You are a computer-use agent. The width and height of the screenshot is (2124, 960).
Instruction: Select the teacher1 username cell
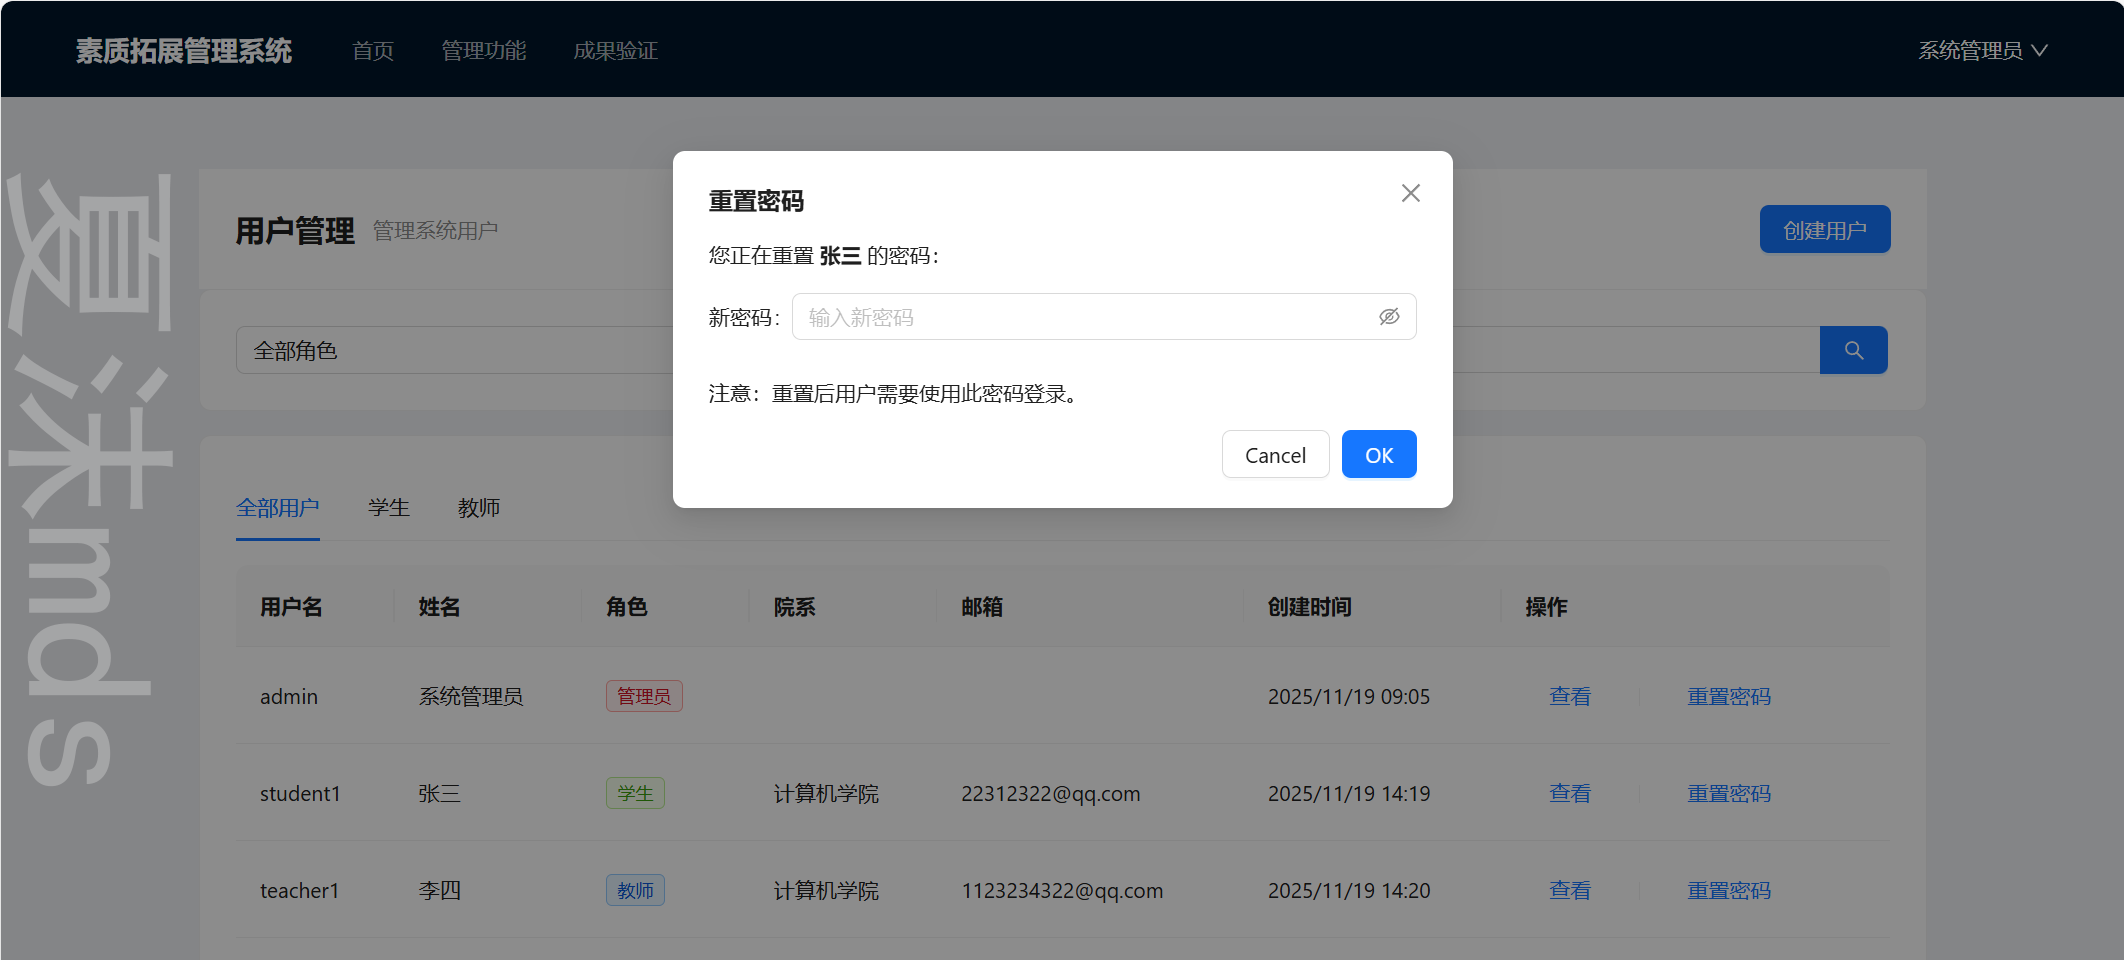click(x=300, y=890)
